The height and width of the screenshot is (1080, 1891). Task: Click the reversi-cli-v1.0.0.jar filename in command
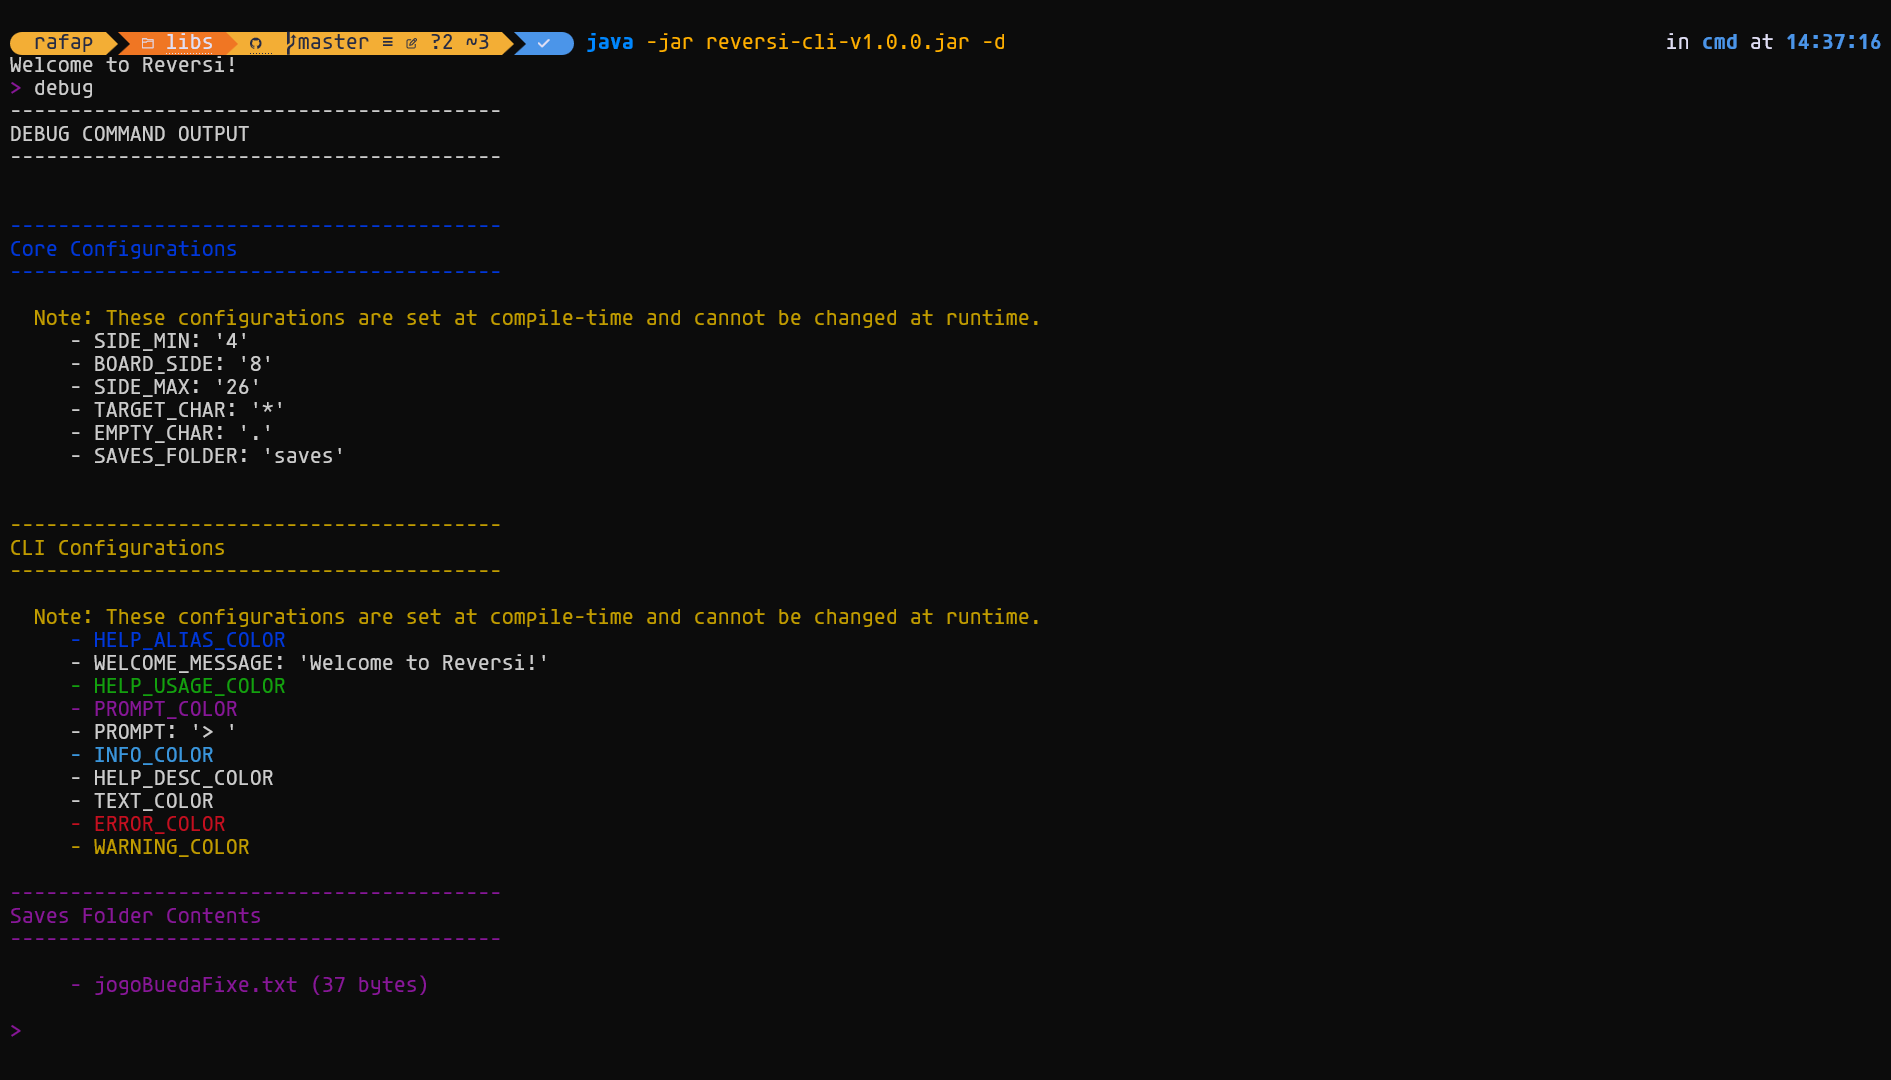click(x=837, y=42)
